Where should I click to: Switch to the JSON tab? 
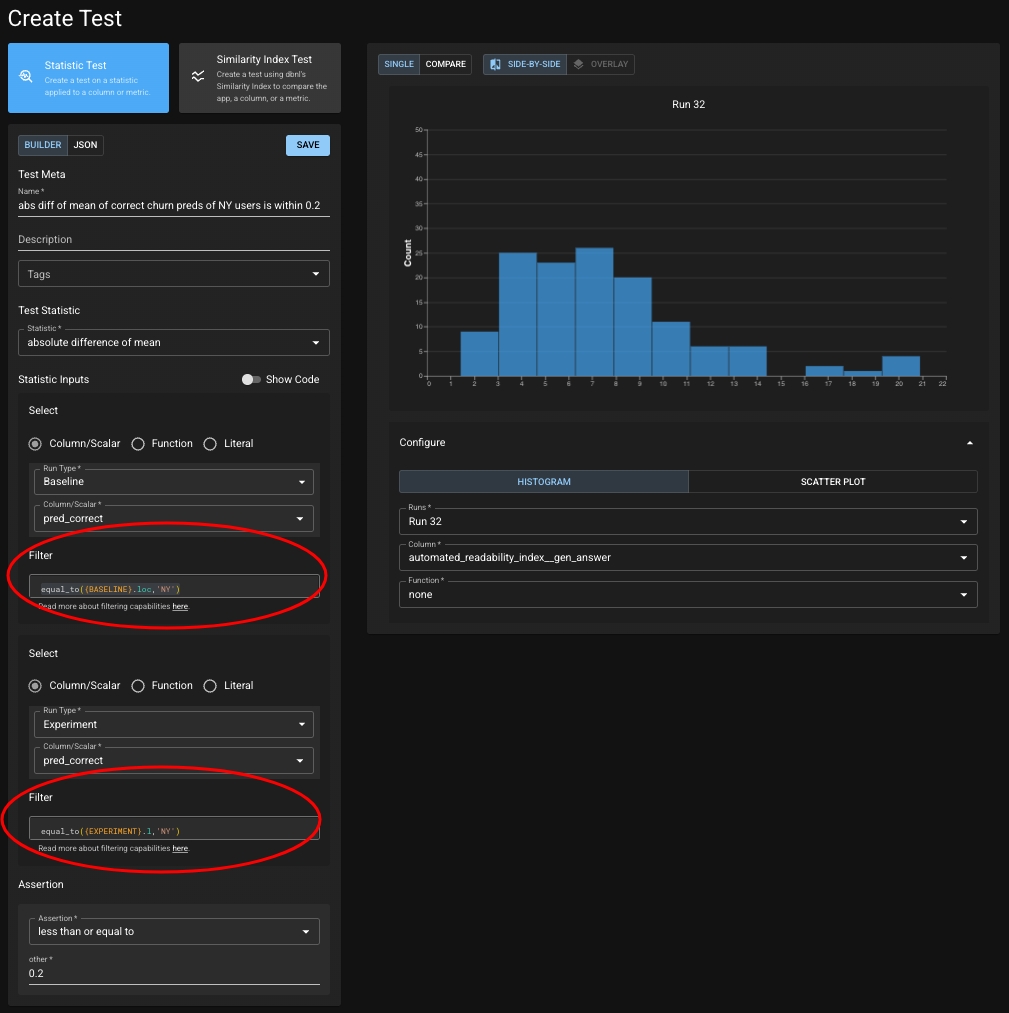(85, 145)
